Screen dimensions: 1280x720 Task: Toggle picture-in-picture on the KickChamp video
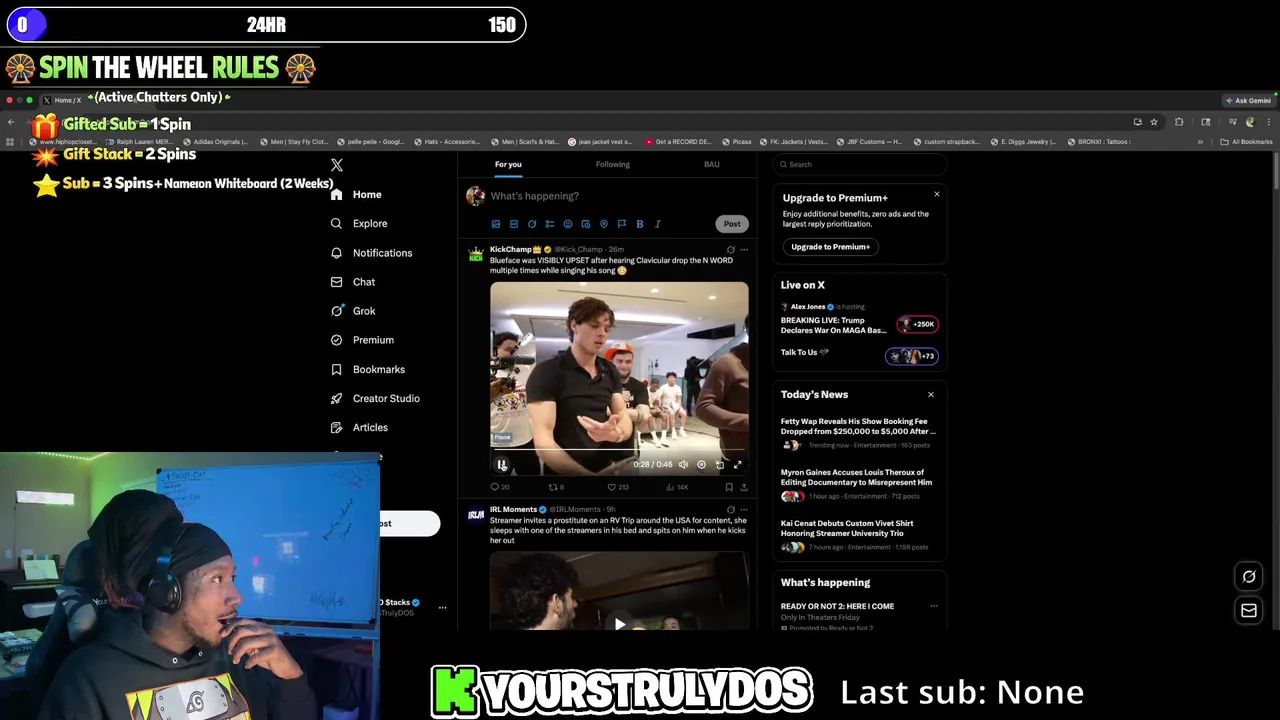click(x=719, y=464)
